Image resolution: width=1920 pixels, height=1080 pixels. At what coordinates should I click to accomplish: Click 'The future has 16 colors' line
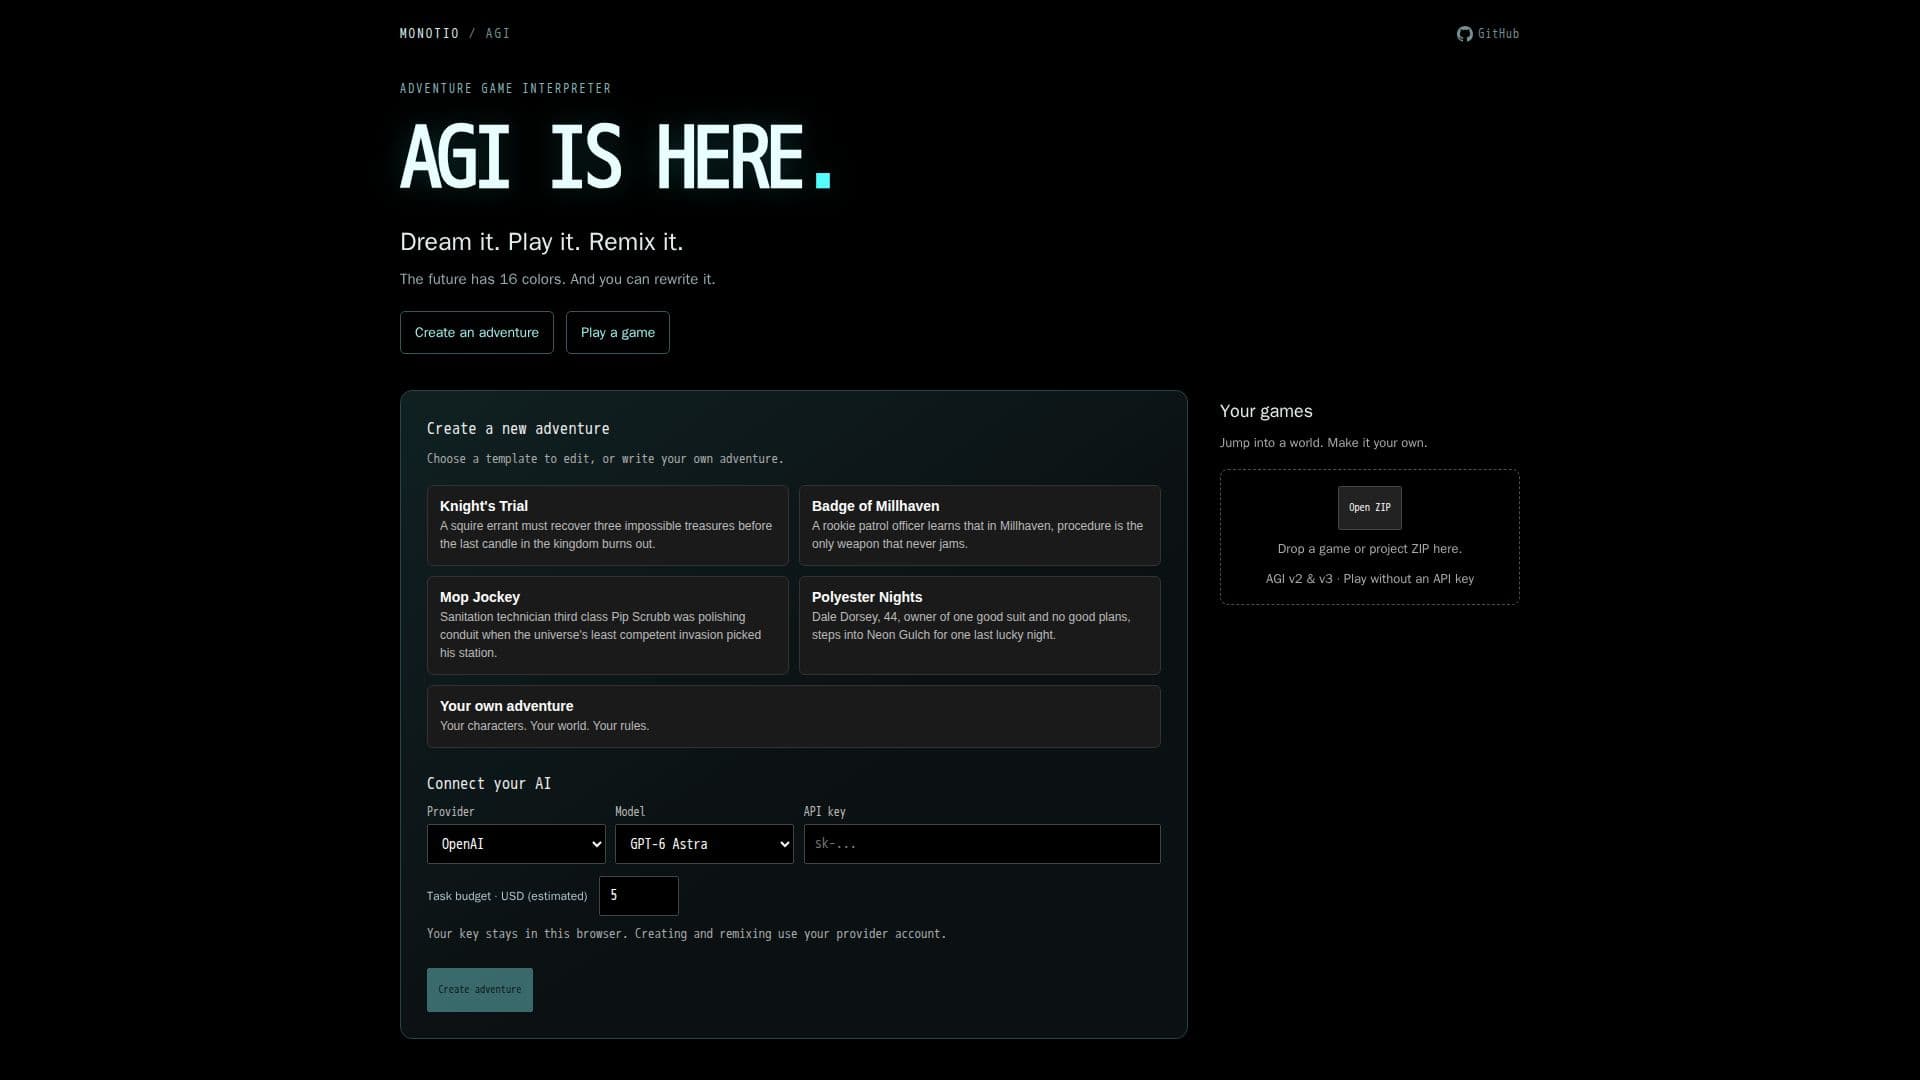point(557,279)
